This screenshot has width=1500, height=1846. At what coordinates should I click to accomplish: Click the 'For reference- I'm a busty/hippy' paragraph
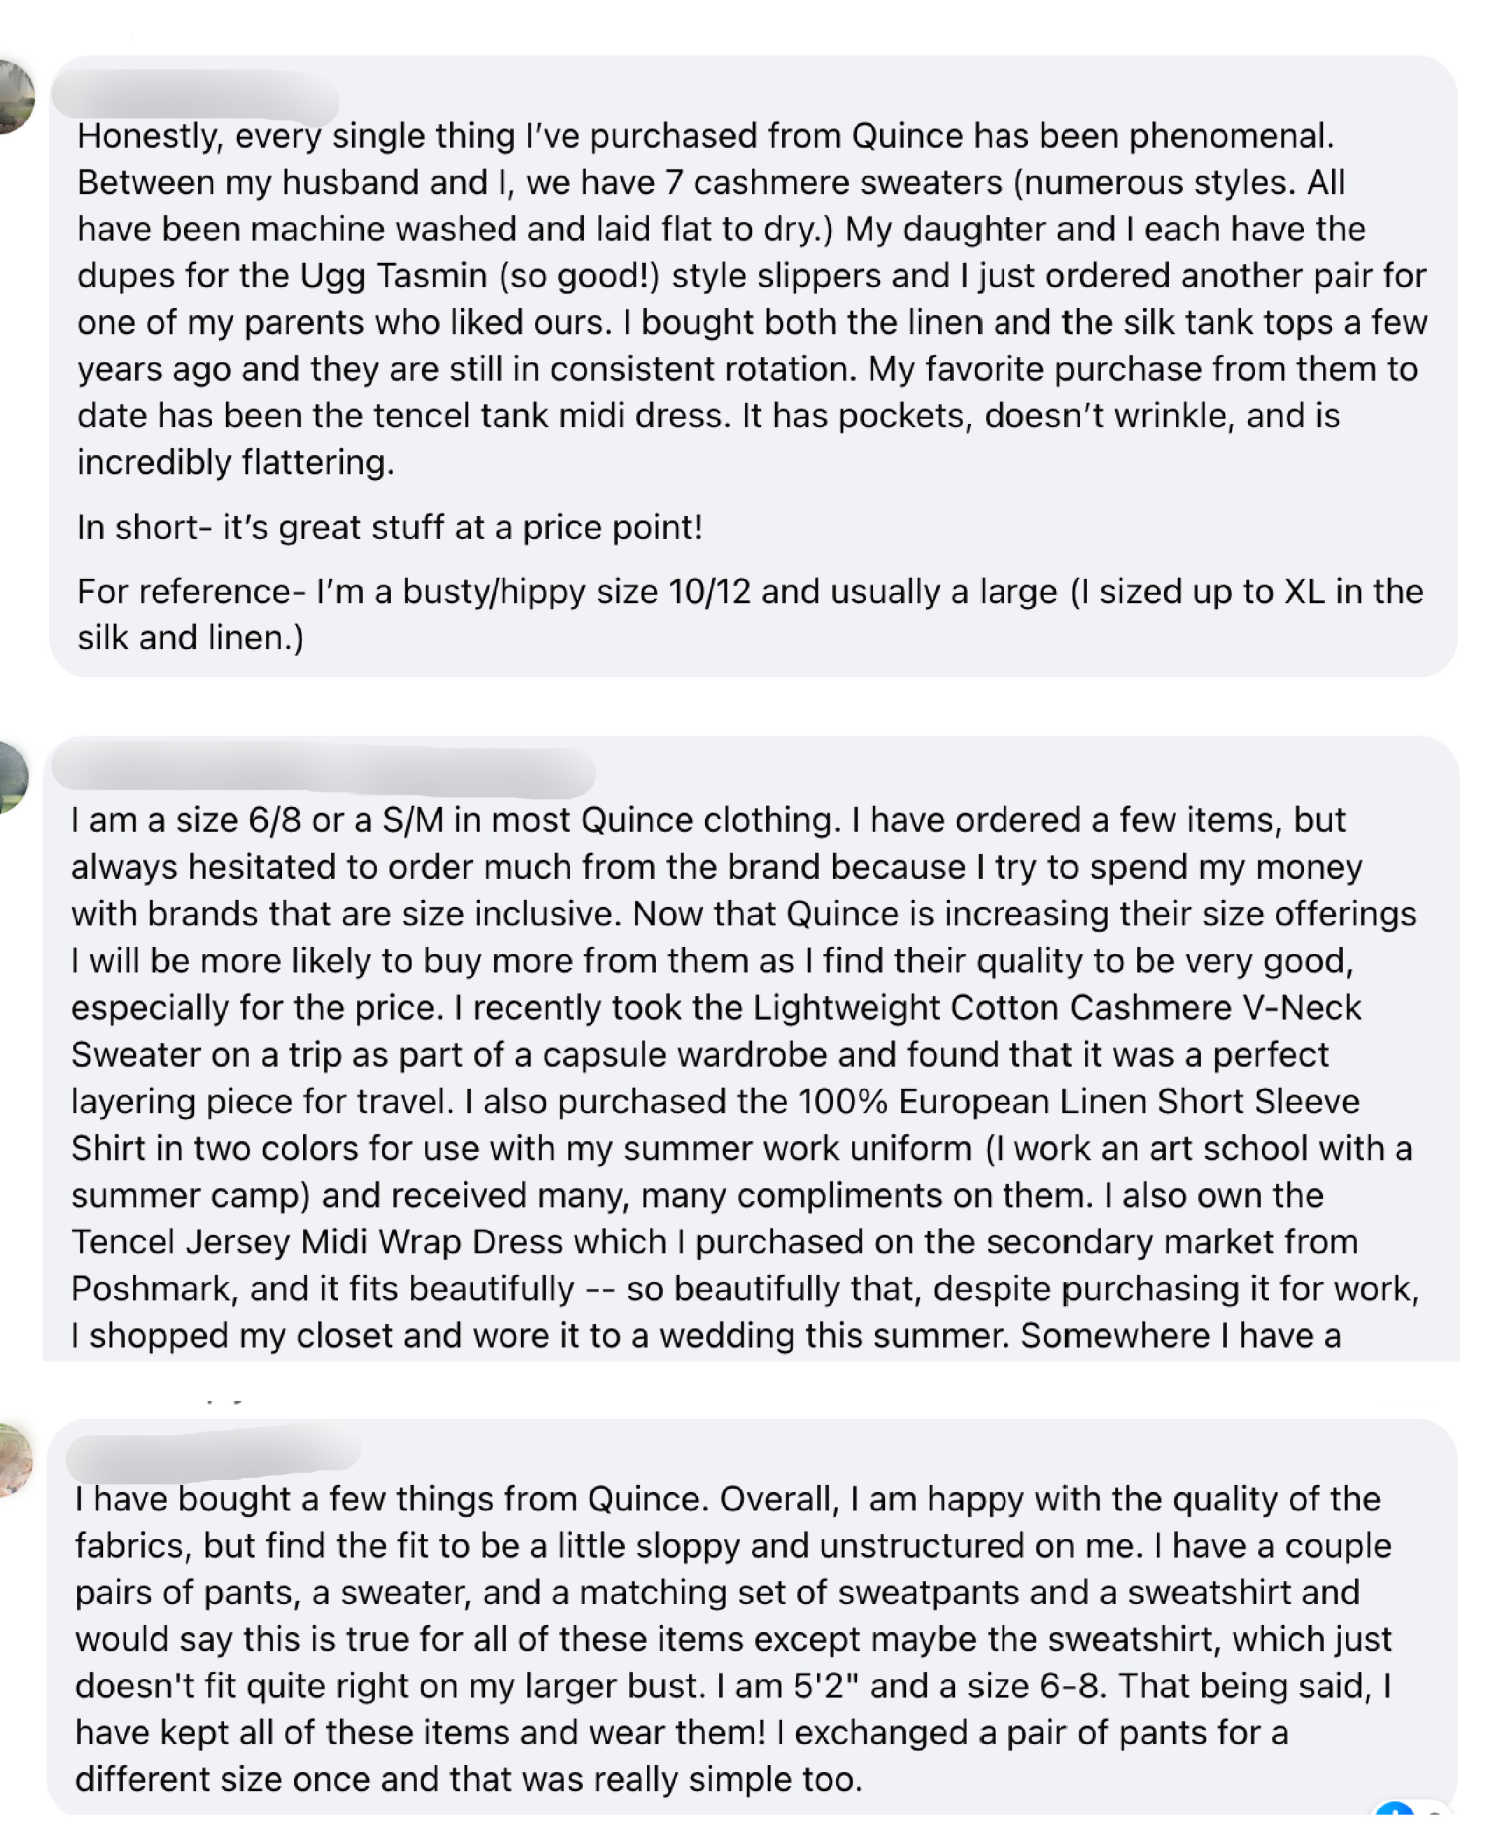pyautogui.click(x=750, y=614)
